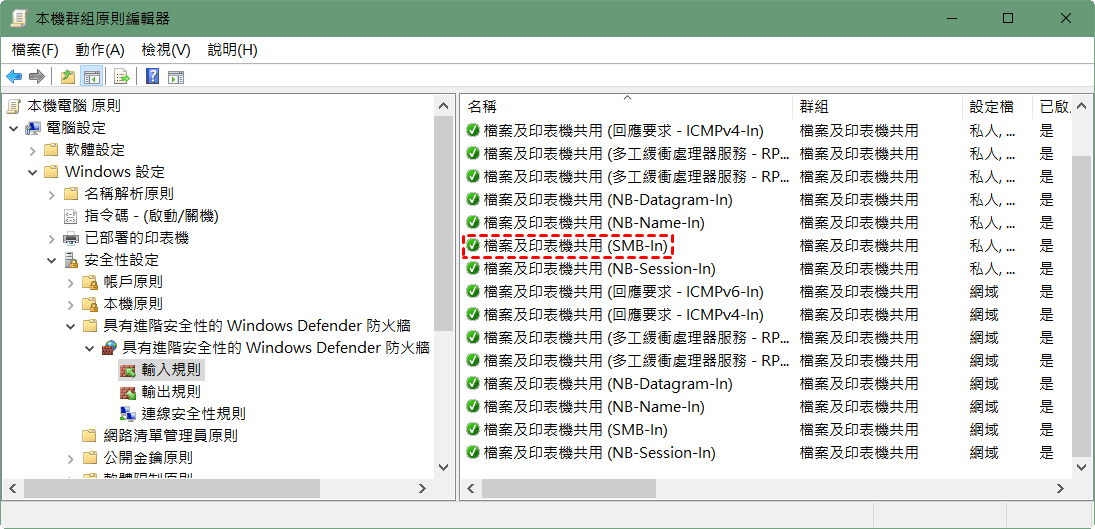The image size is (1095, 529).
Task: Expand the 帳戶原則 tree node
Action: [71, 283]
